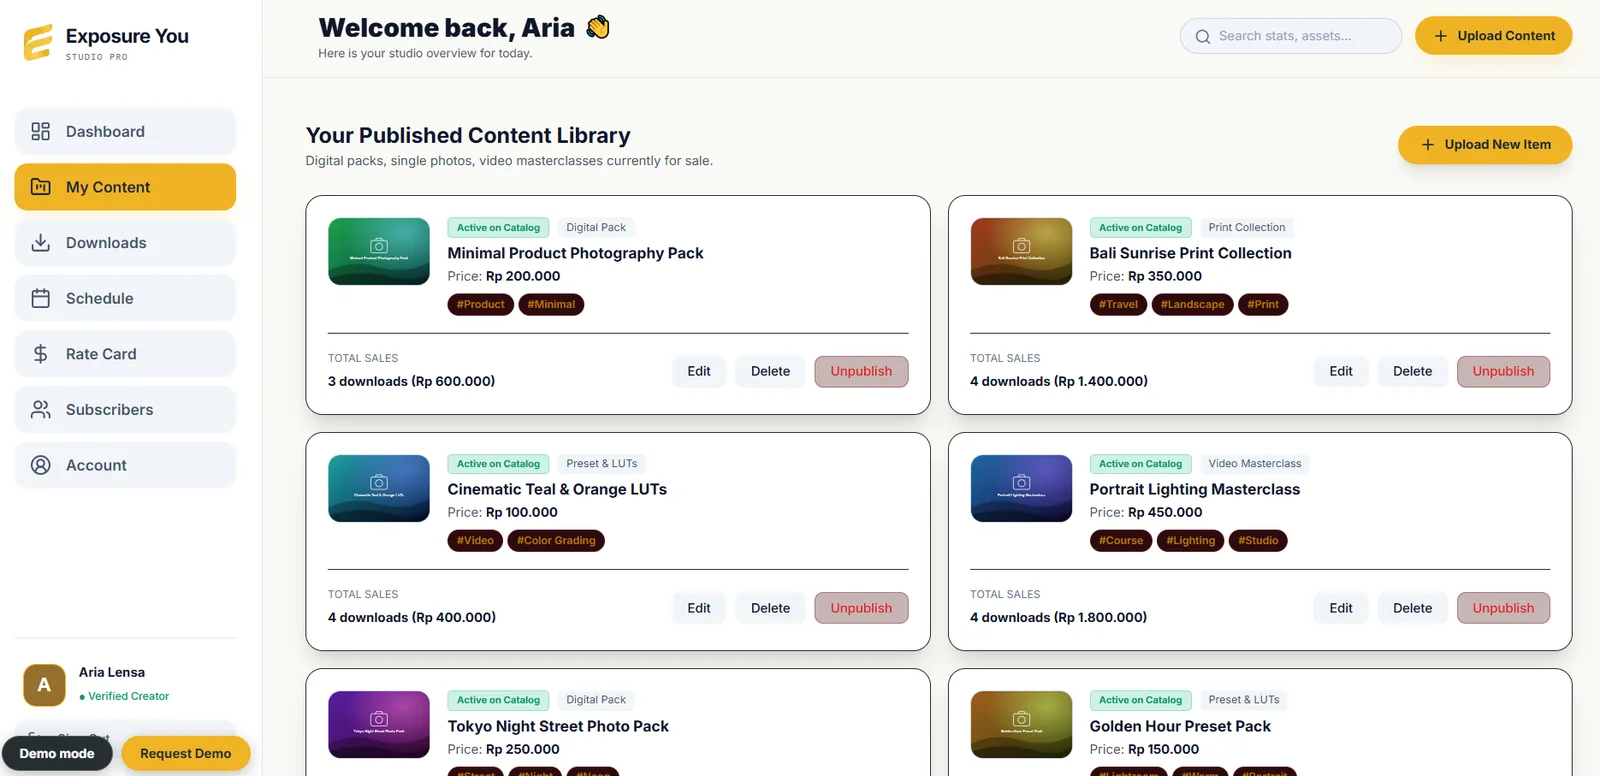Open Portrait Lighting Masterclass thumbnail
Screen dimensions: 1600x776
tap(1021, 488)
